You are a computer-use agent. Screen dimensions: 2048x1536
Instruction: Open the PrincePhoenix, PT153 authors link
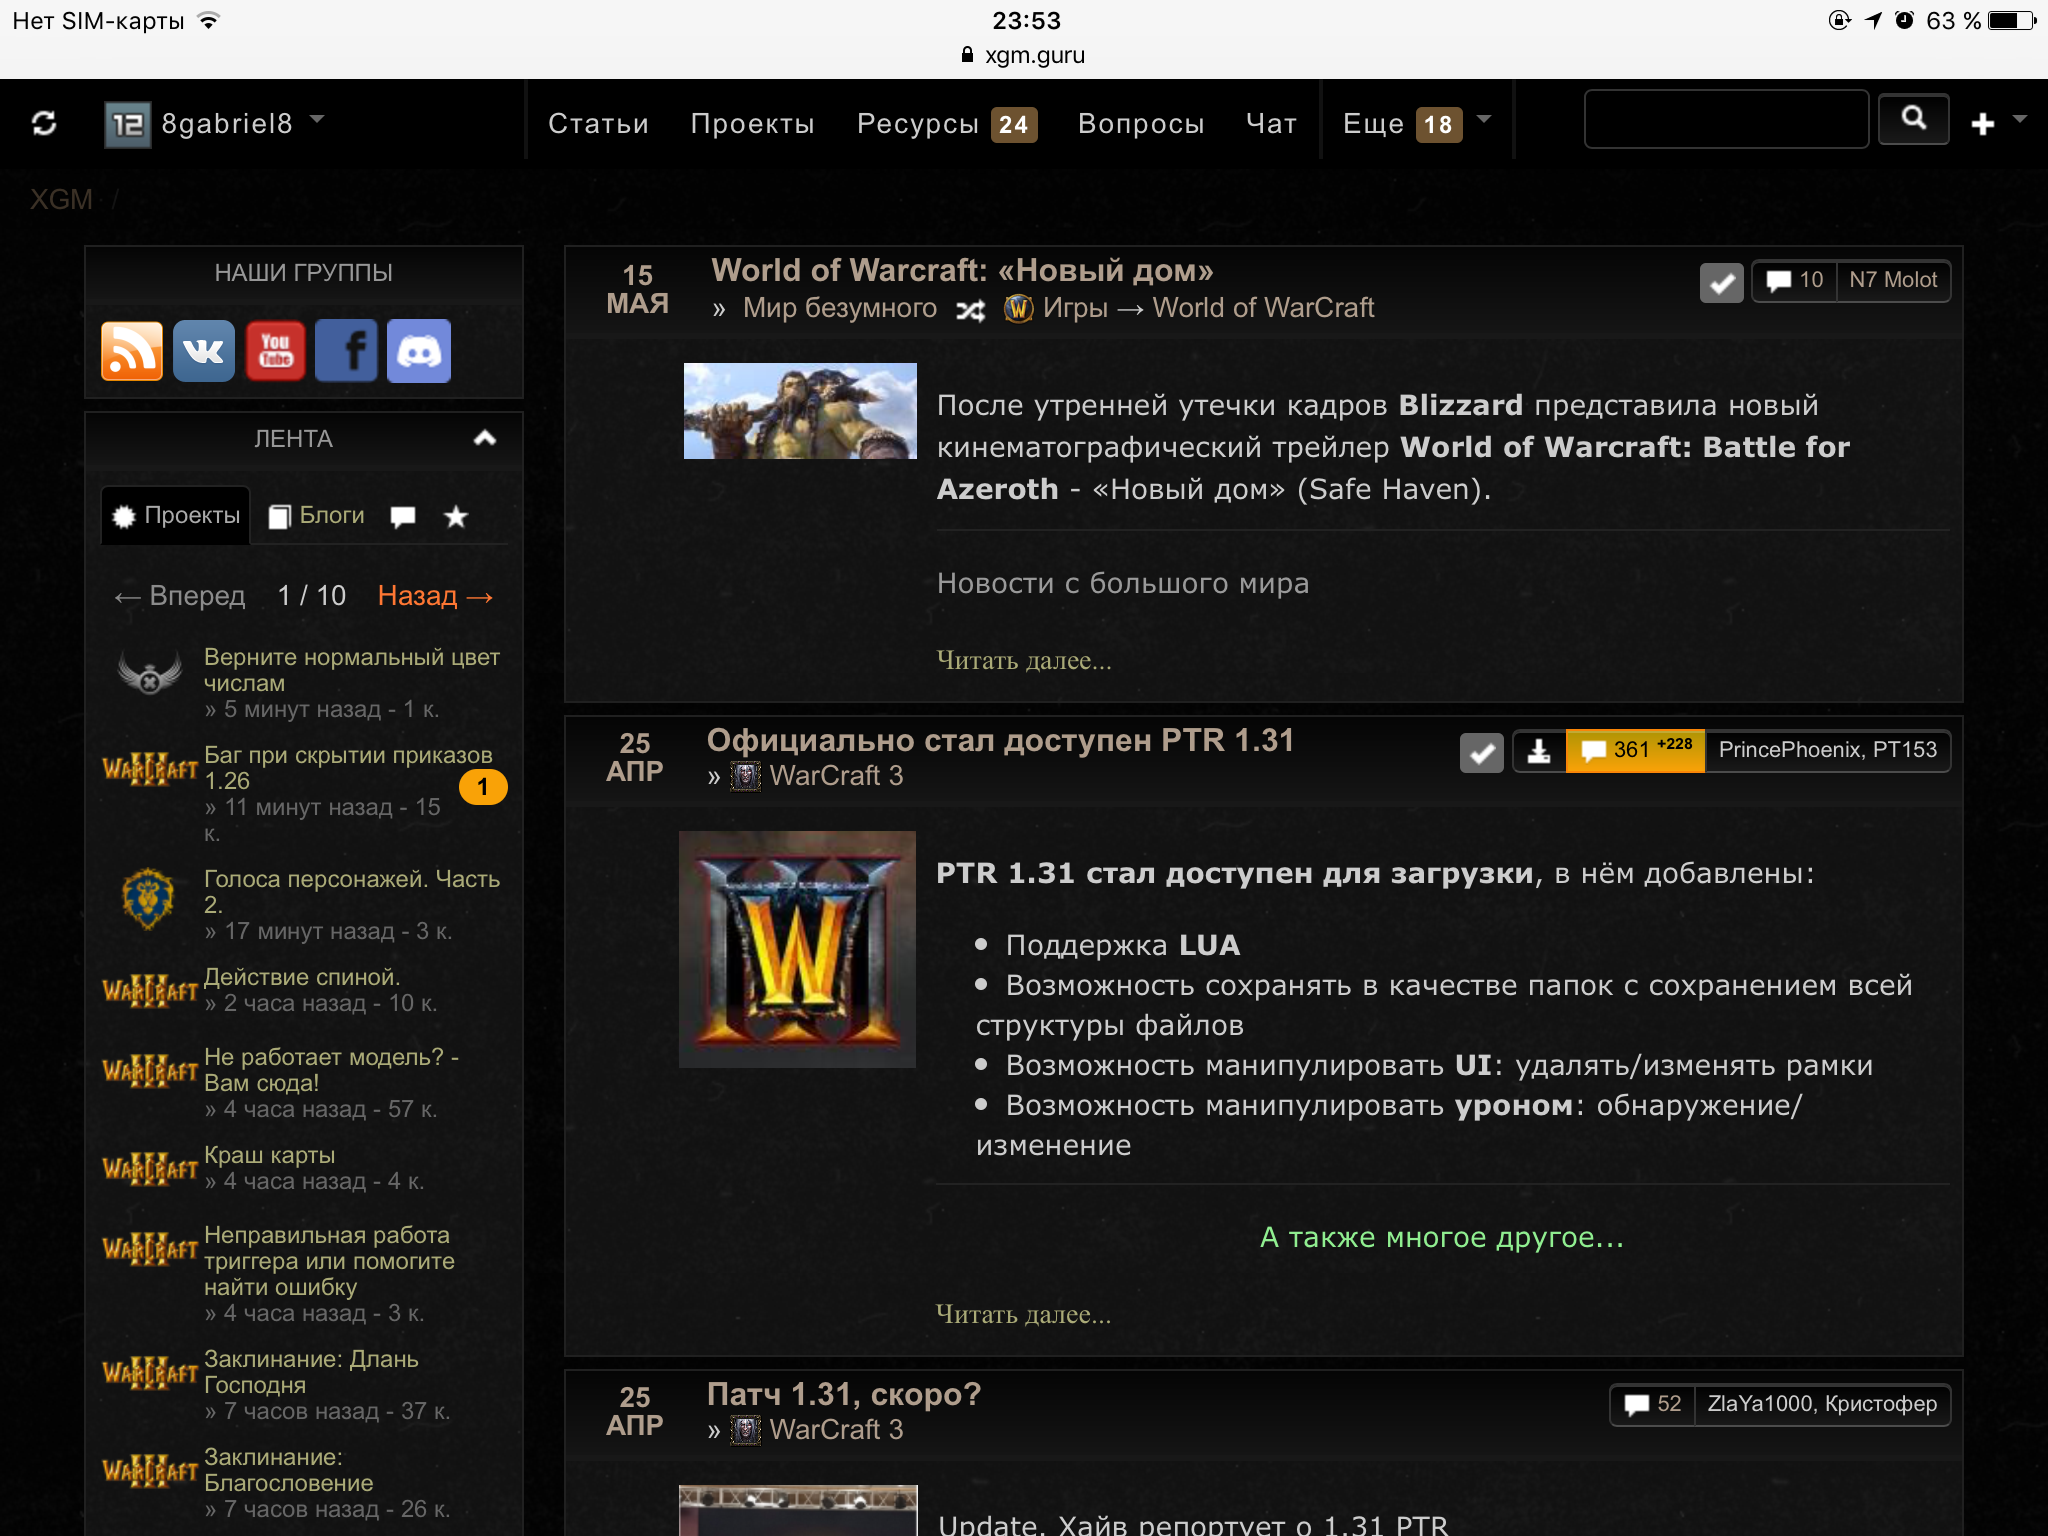pyautogui.click(x=1828, y=751)
